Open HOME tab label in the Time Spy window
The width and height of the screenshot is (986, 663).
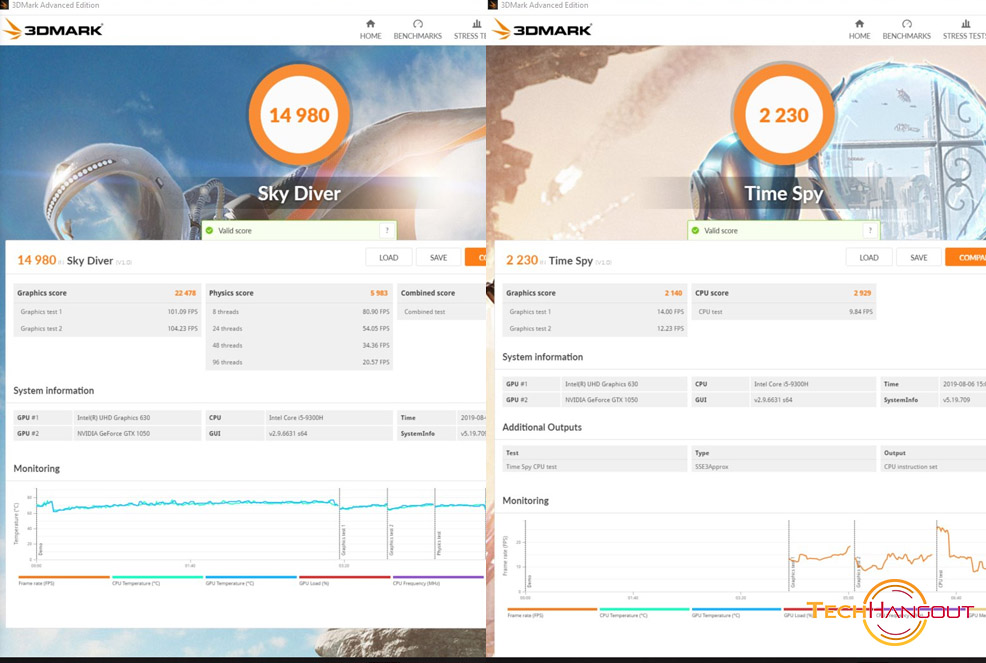(859, 36)
